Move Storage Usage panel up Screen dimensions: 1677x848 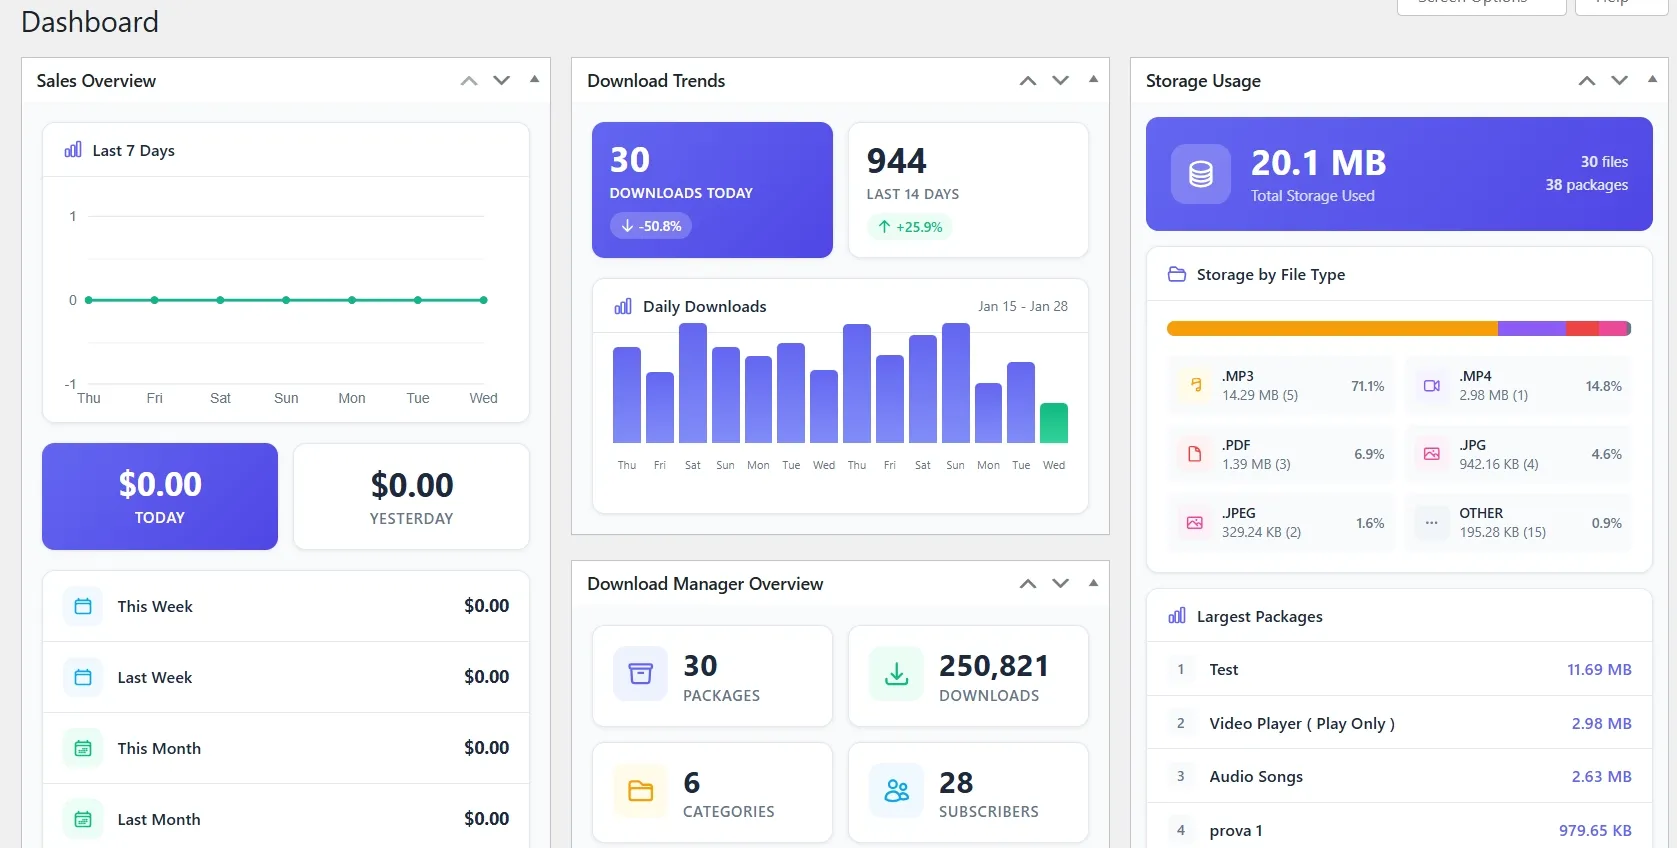tap(1587, 81)
